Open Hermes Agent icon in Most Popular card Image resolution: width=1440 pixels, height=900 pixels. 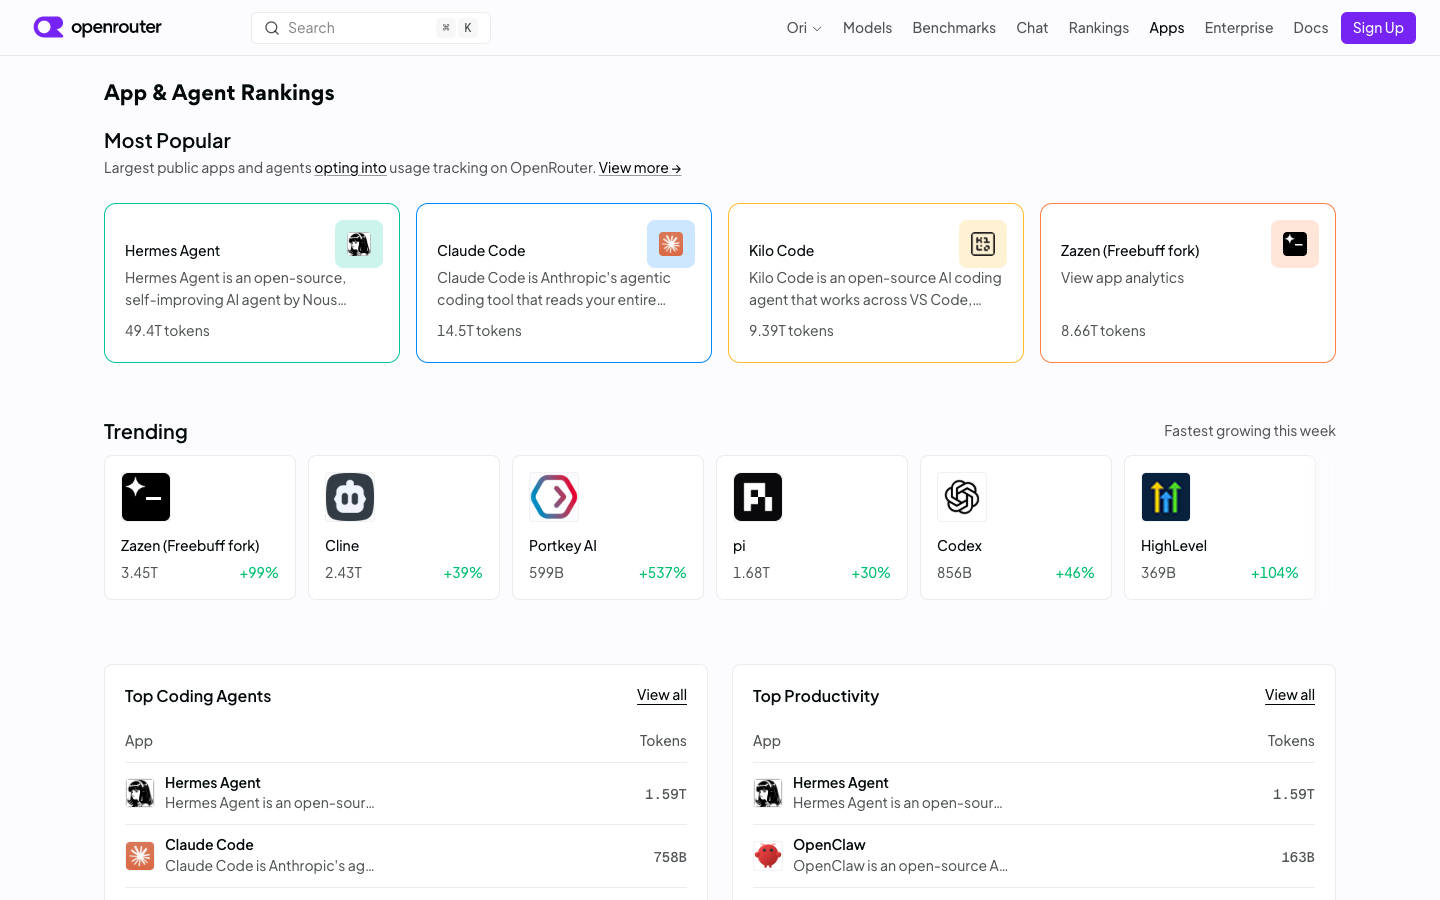(x=359, y=244)
